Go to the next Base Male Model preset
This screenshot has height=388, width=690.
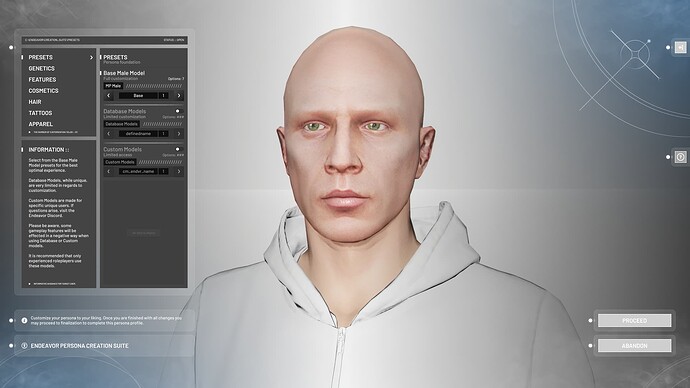coord(179,95)
